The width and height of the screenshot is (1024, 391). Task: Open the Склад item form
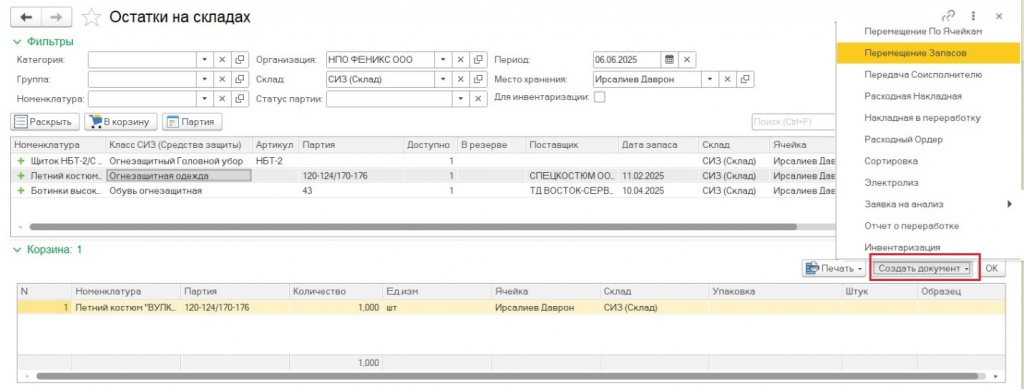click(x=478, y=79)
